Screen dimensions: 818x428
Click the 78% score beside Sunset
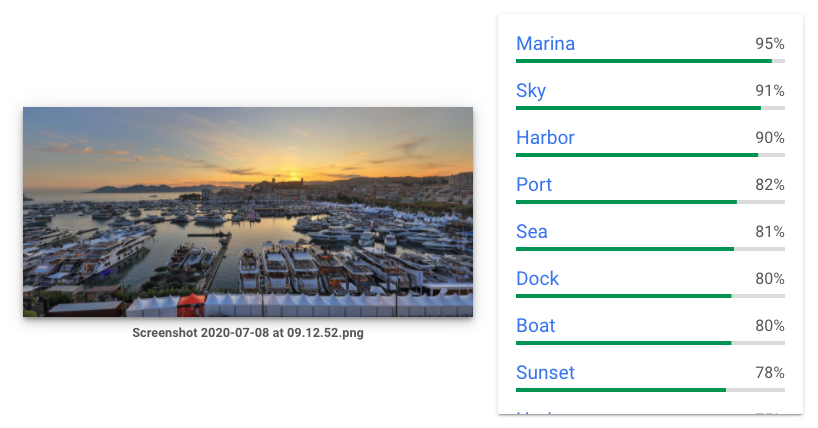click(770, 373)
